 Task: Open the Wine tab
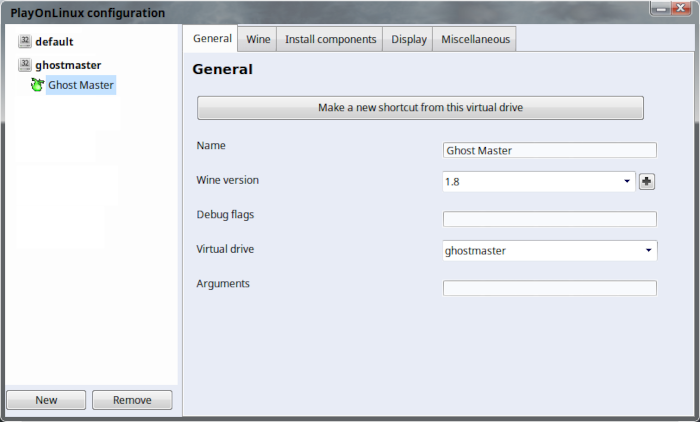click(258, 39)
